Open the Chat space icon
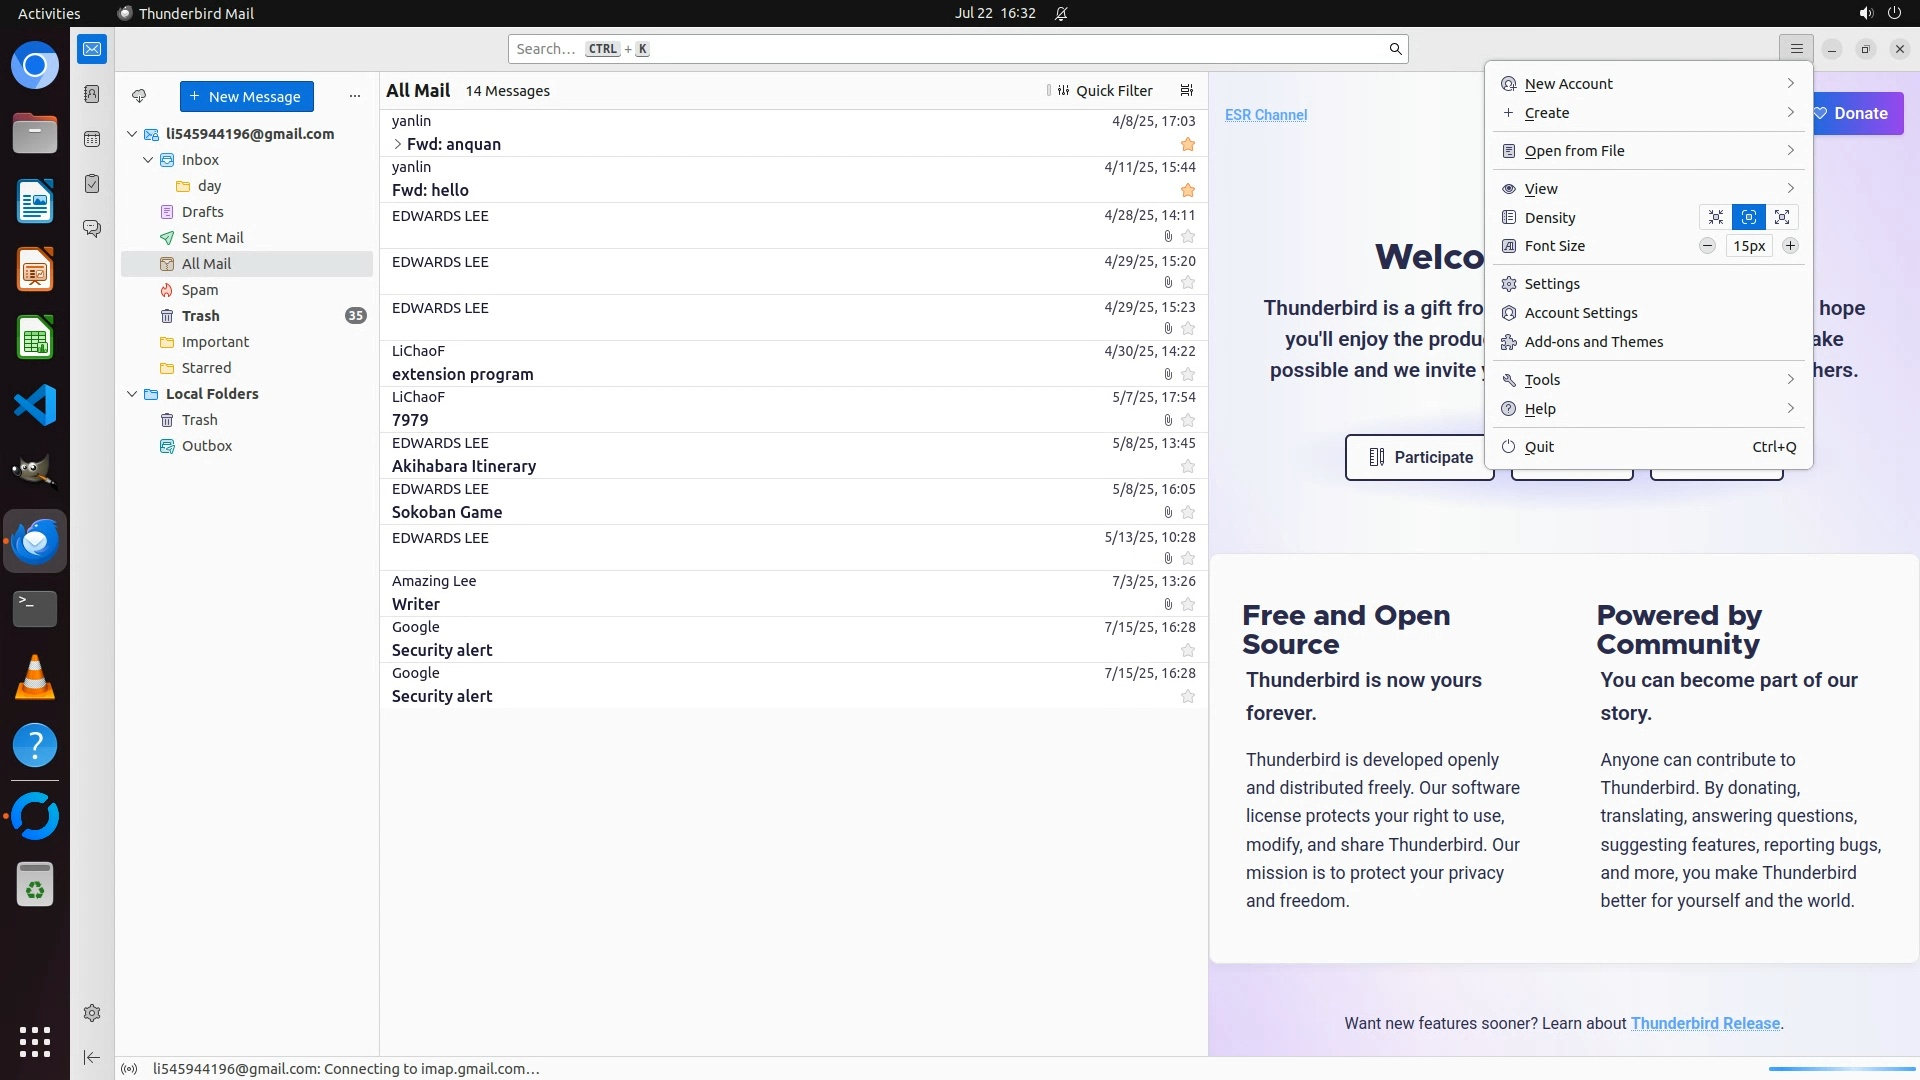The height and width of the screenshot is (1080, 1920). click(92, 229)
